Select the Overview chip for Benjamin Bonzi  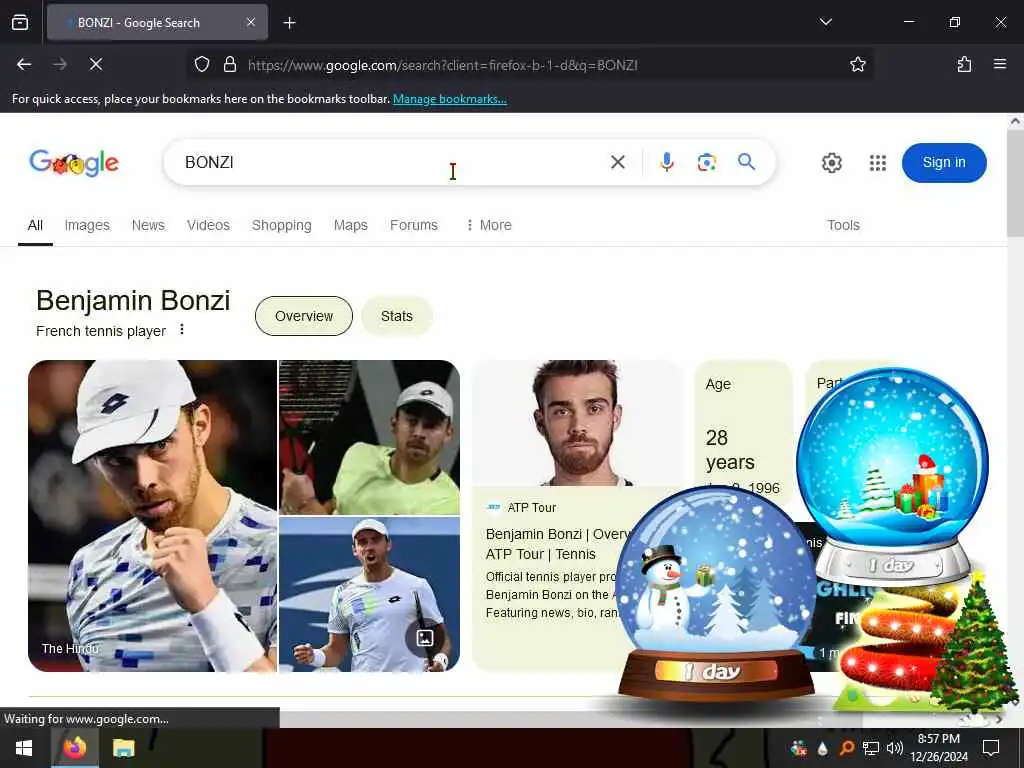[x=304, y=316]
